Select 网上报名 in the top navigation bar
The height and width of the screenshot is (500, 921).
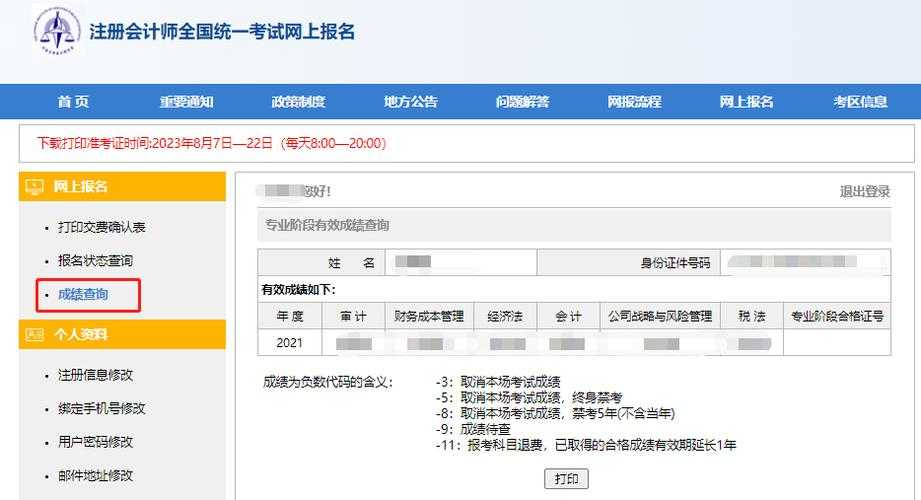tap(747, 102)
